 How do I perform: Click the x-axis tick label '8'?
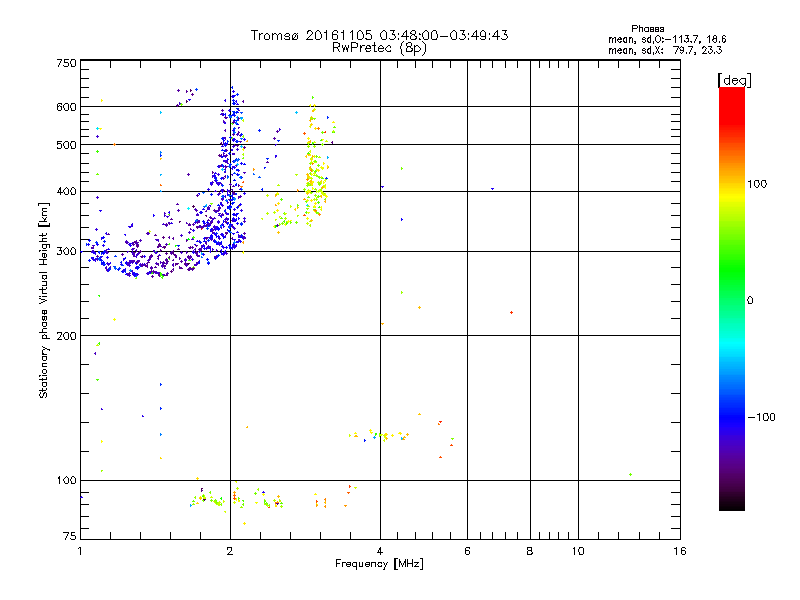(530, 551)
